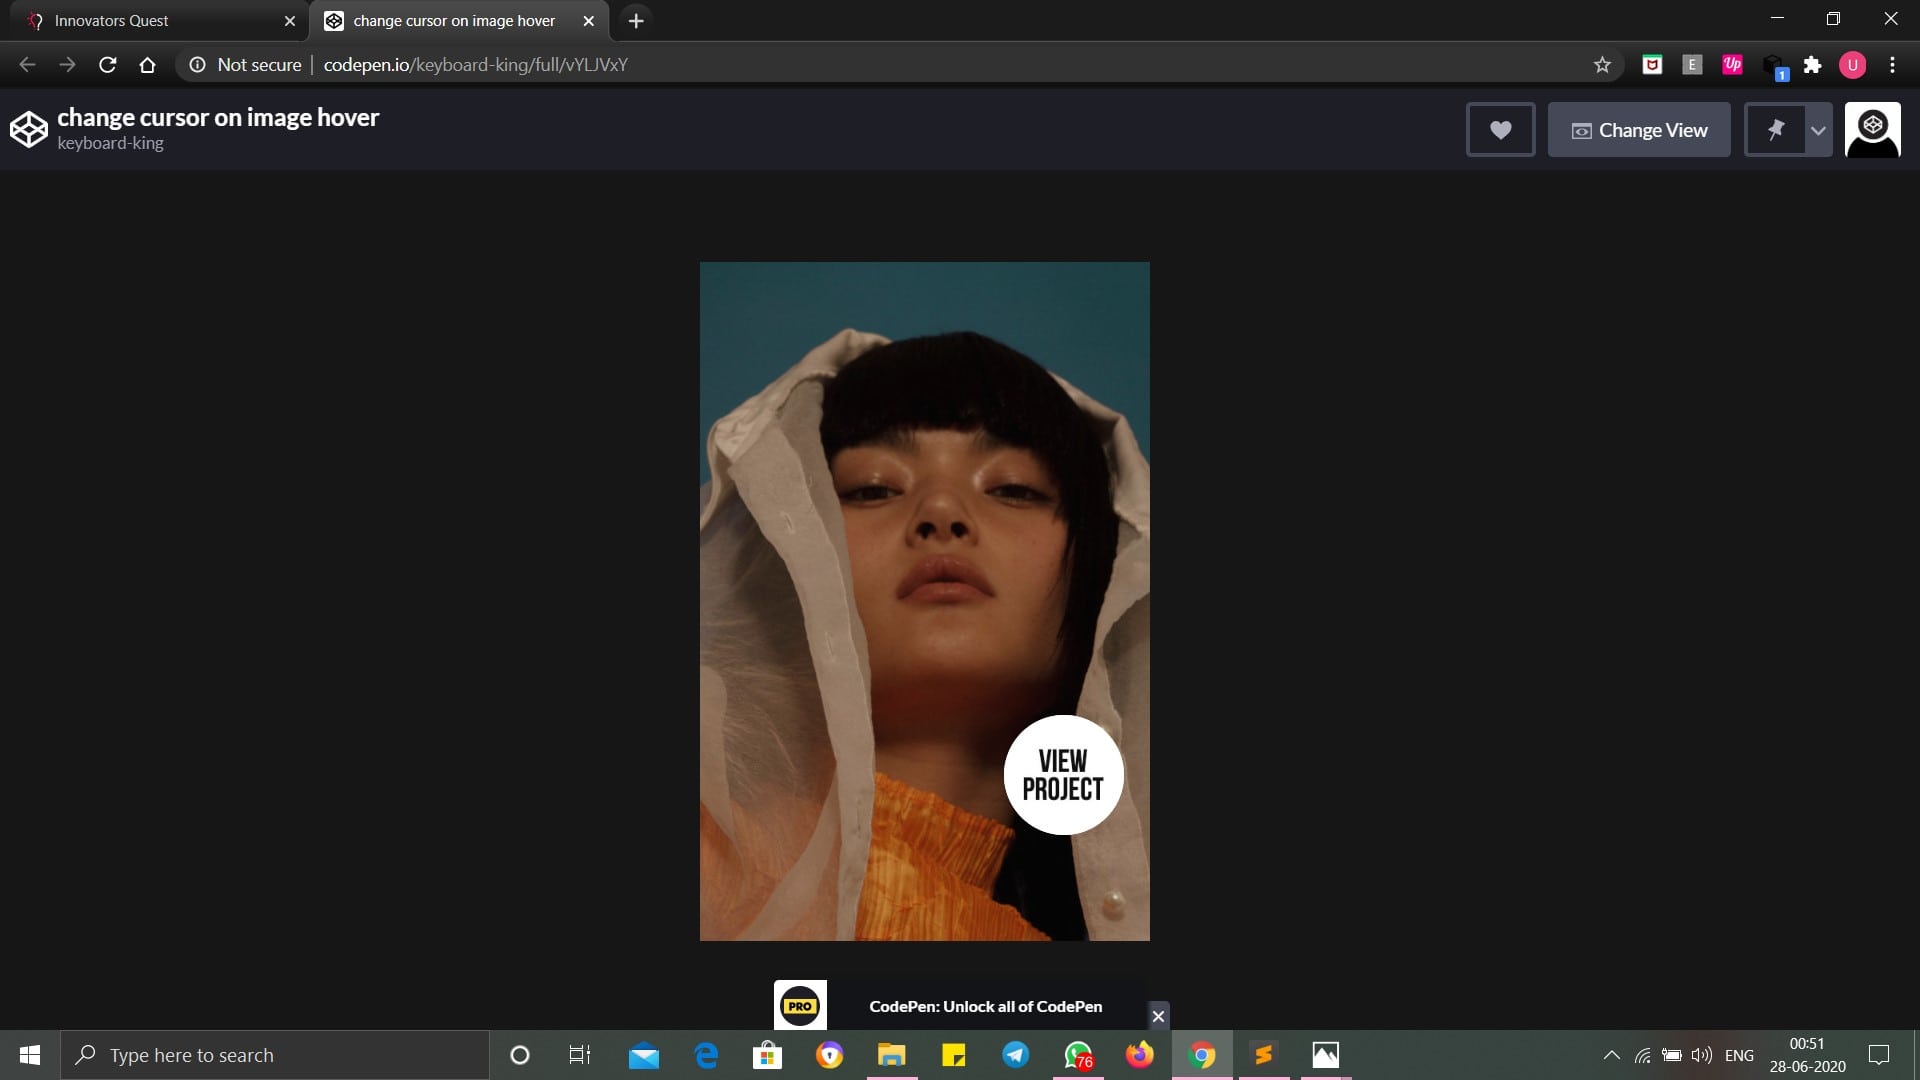Expand the dropdown arrow beside the pin
1920x1080 pixels.
click(x=1818, y=130)
